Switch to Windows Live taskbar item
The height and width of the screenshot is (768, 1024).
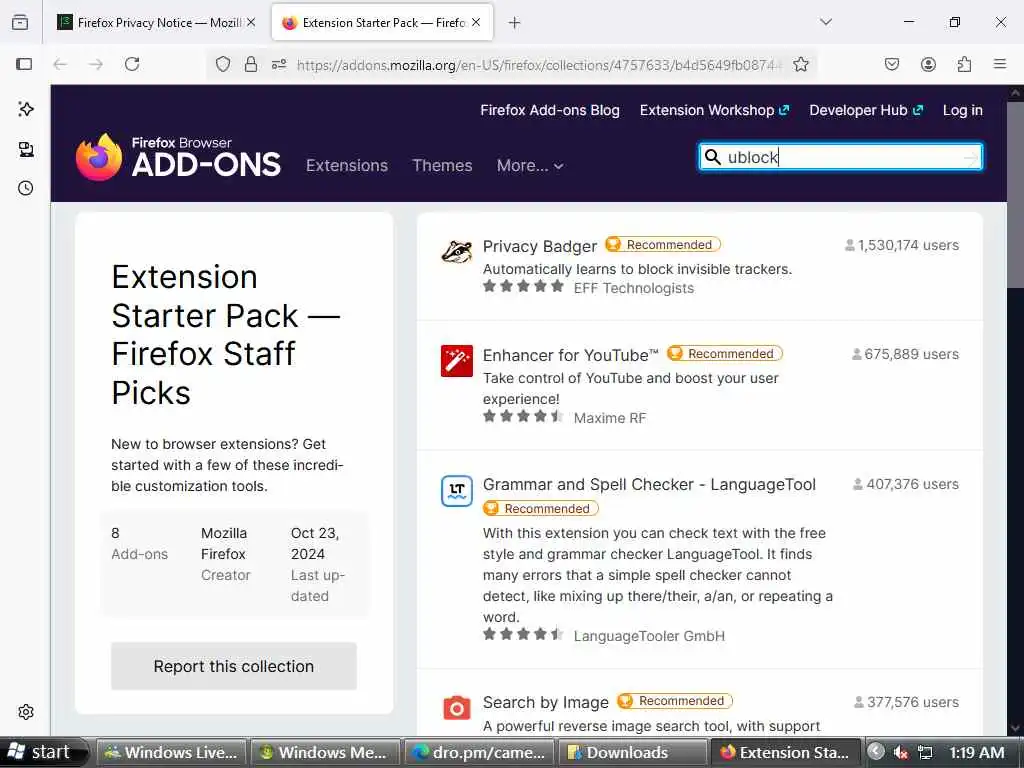[172, 752]
